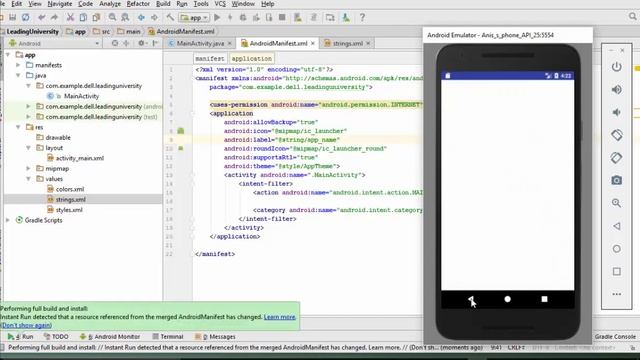This screenshot has width=640, height=360.
Task: Click the Cut scissors icon
Action: click(x=70, y=18)
